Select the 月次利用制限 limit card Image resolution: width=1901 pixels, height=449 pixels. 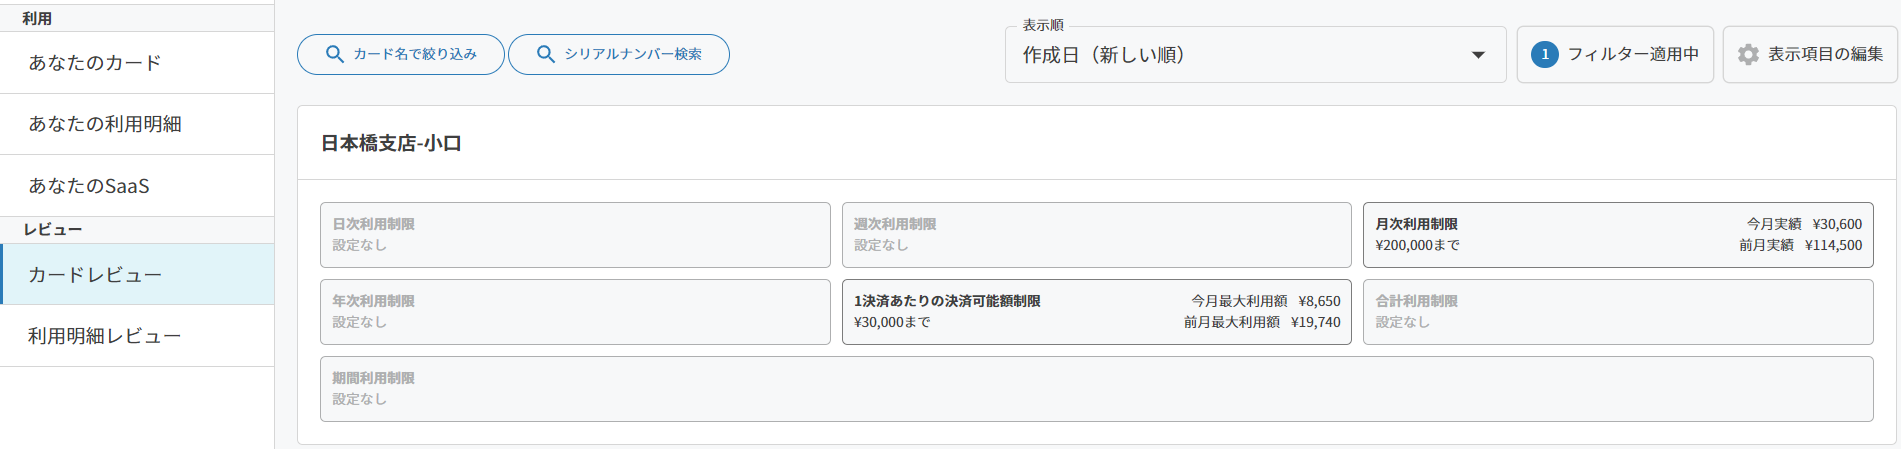click(1618, 235)
